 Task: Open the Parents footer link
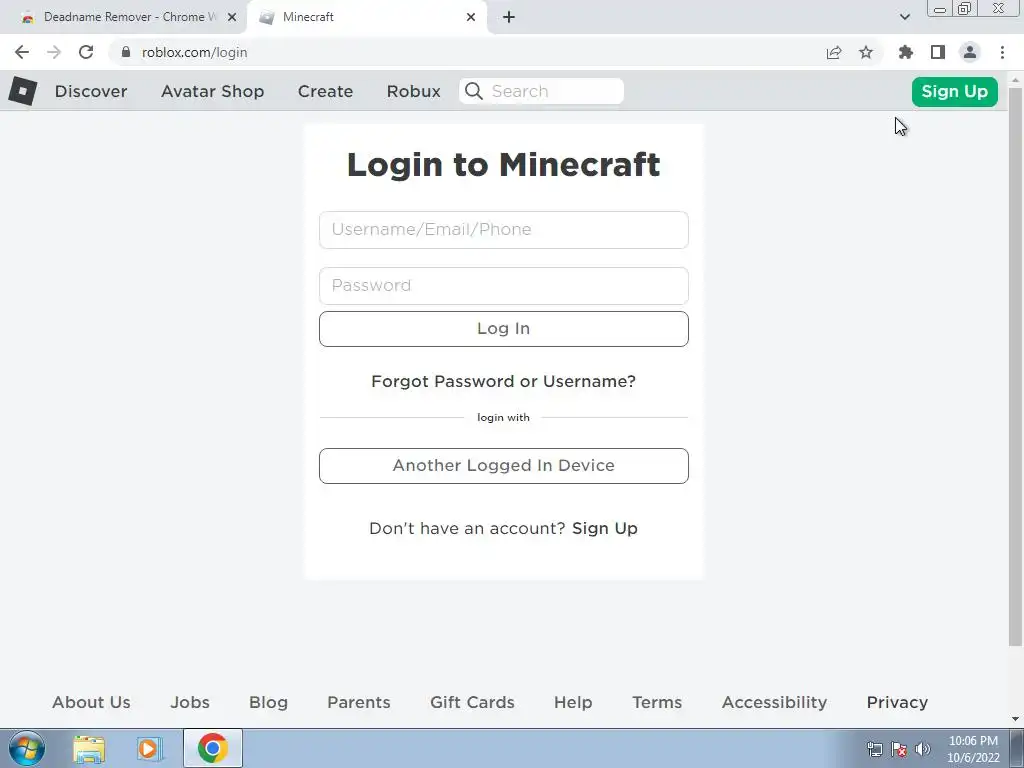click(359, 702)
